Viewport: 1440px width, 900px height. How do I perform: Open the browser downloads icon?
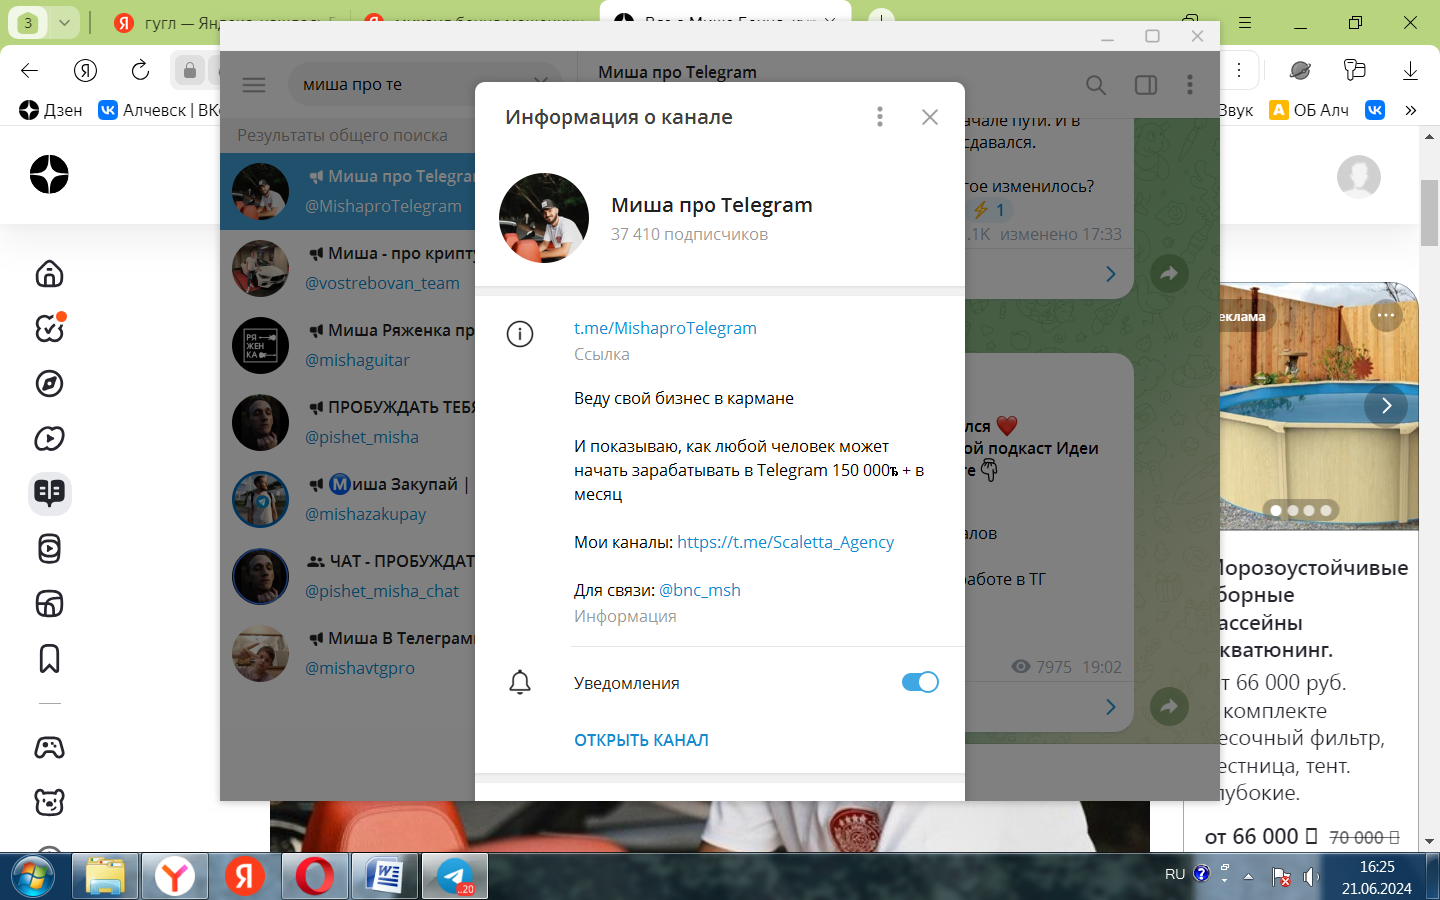pyautogui.click(x=1410, y=70)
